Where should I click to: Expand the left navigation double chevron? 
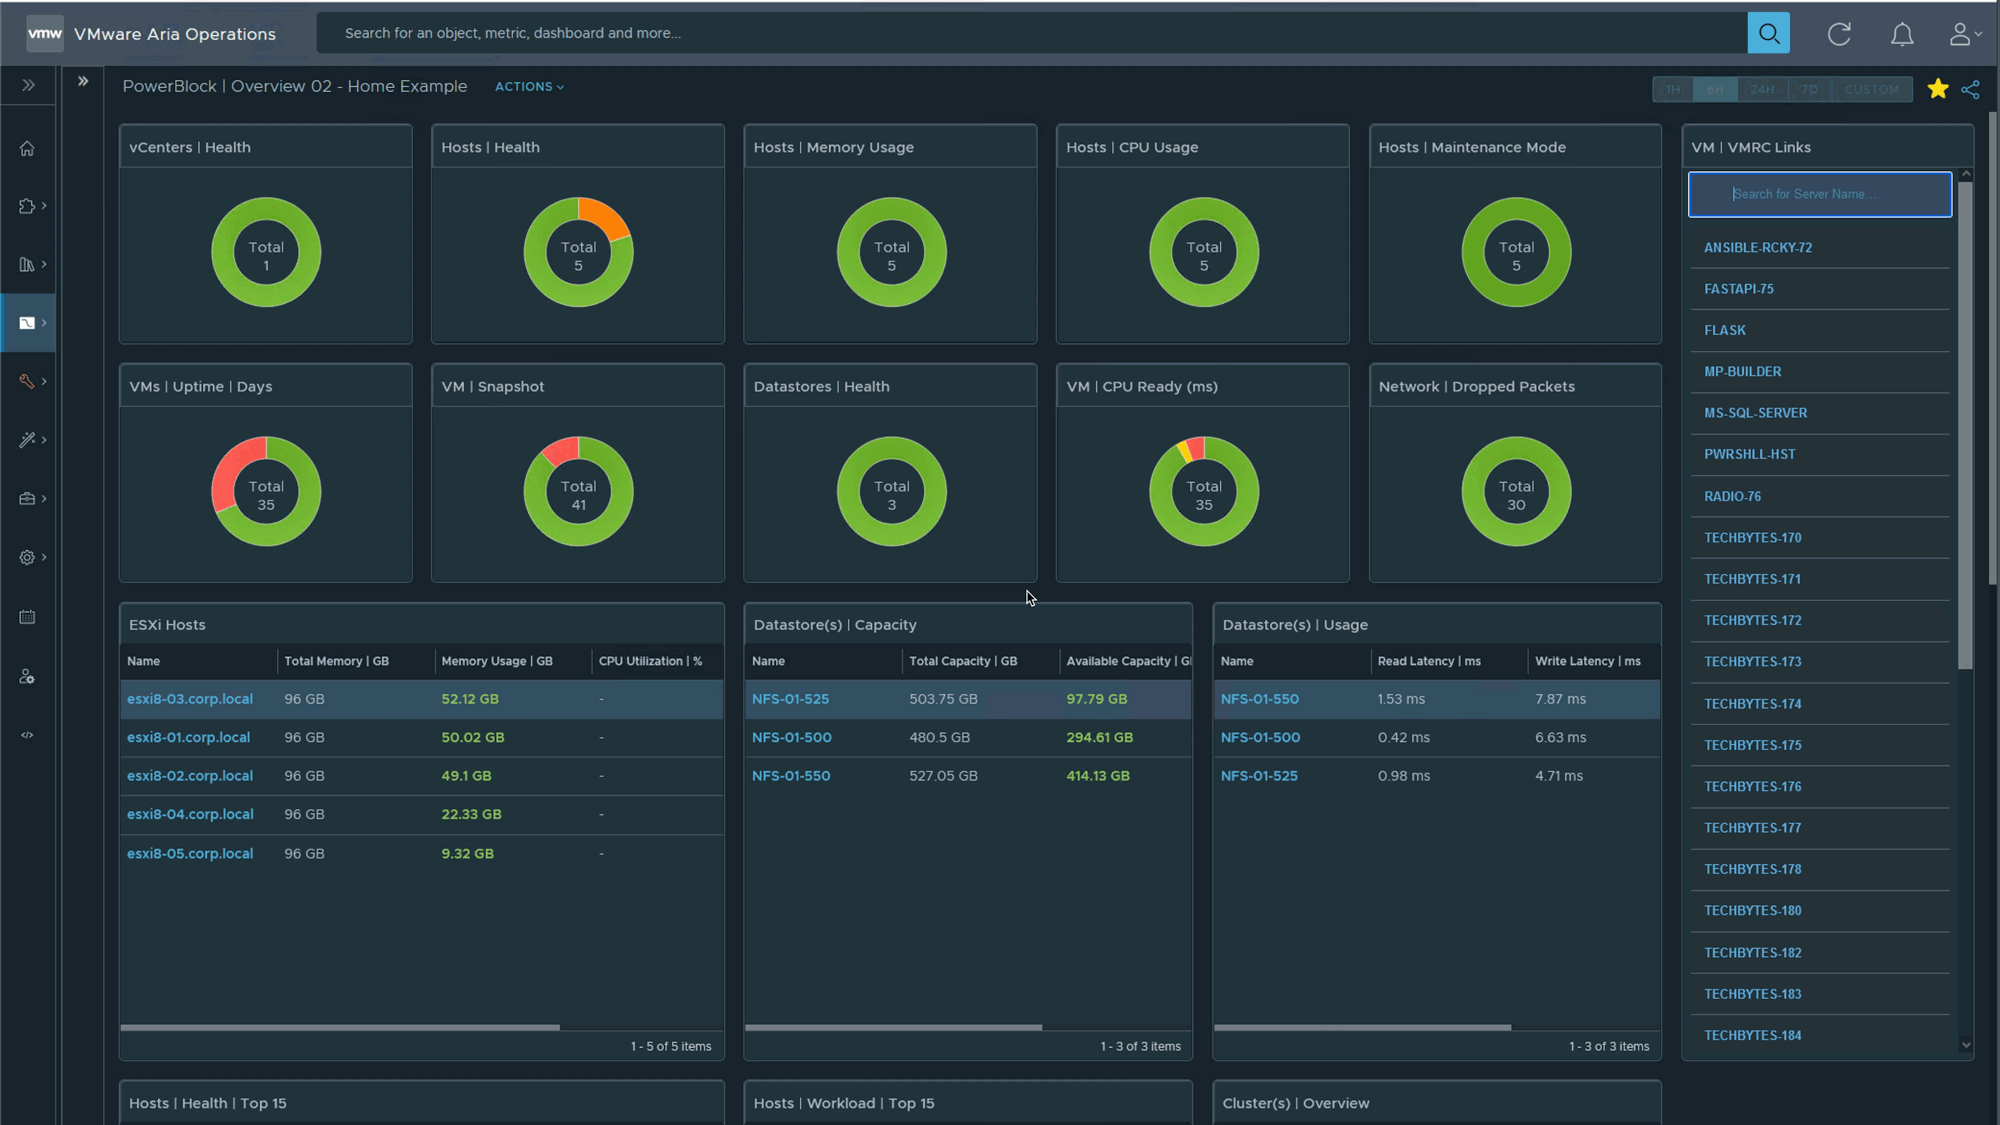click(28, 85)
